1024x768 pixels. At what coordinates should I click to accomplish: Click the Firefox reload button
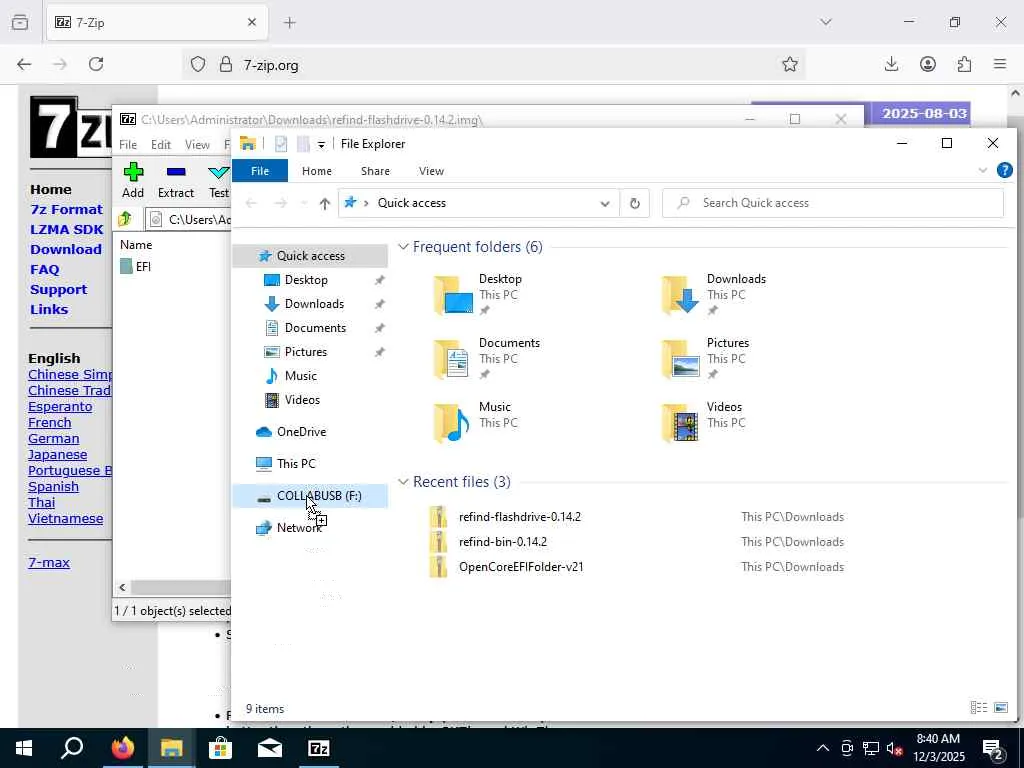96,64
